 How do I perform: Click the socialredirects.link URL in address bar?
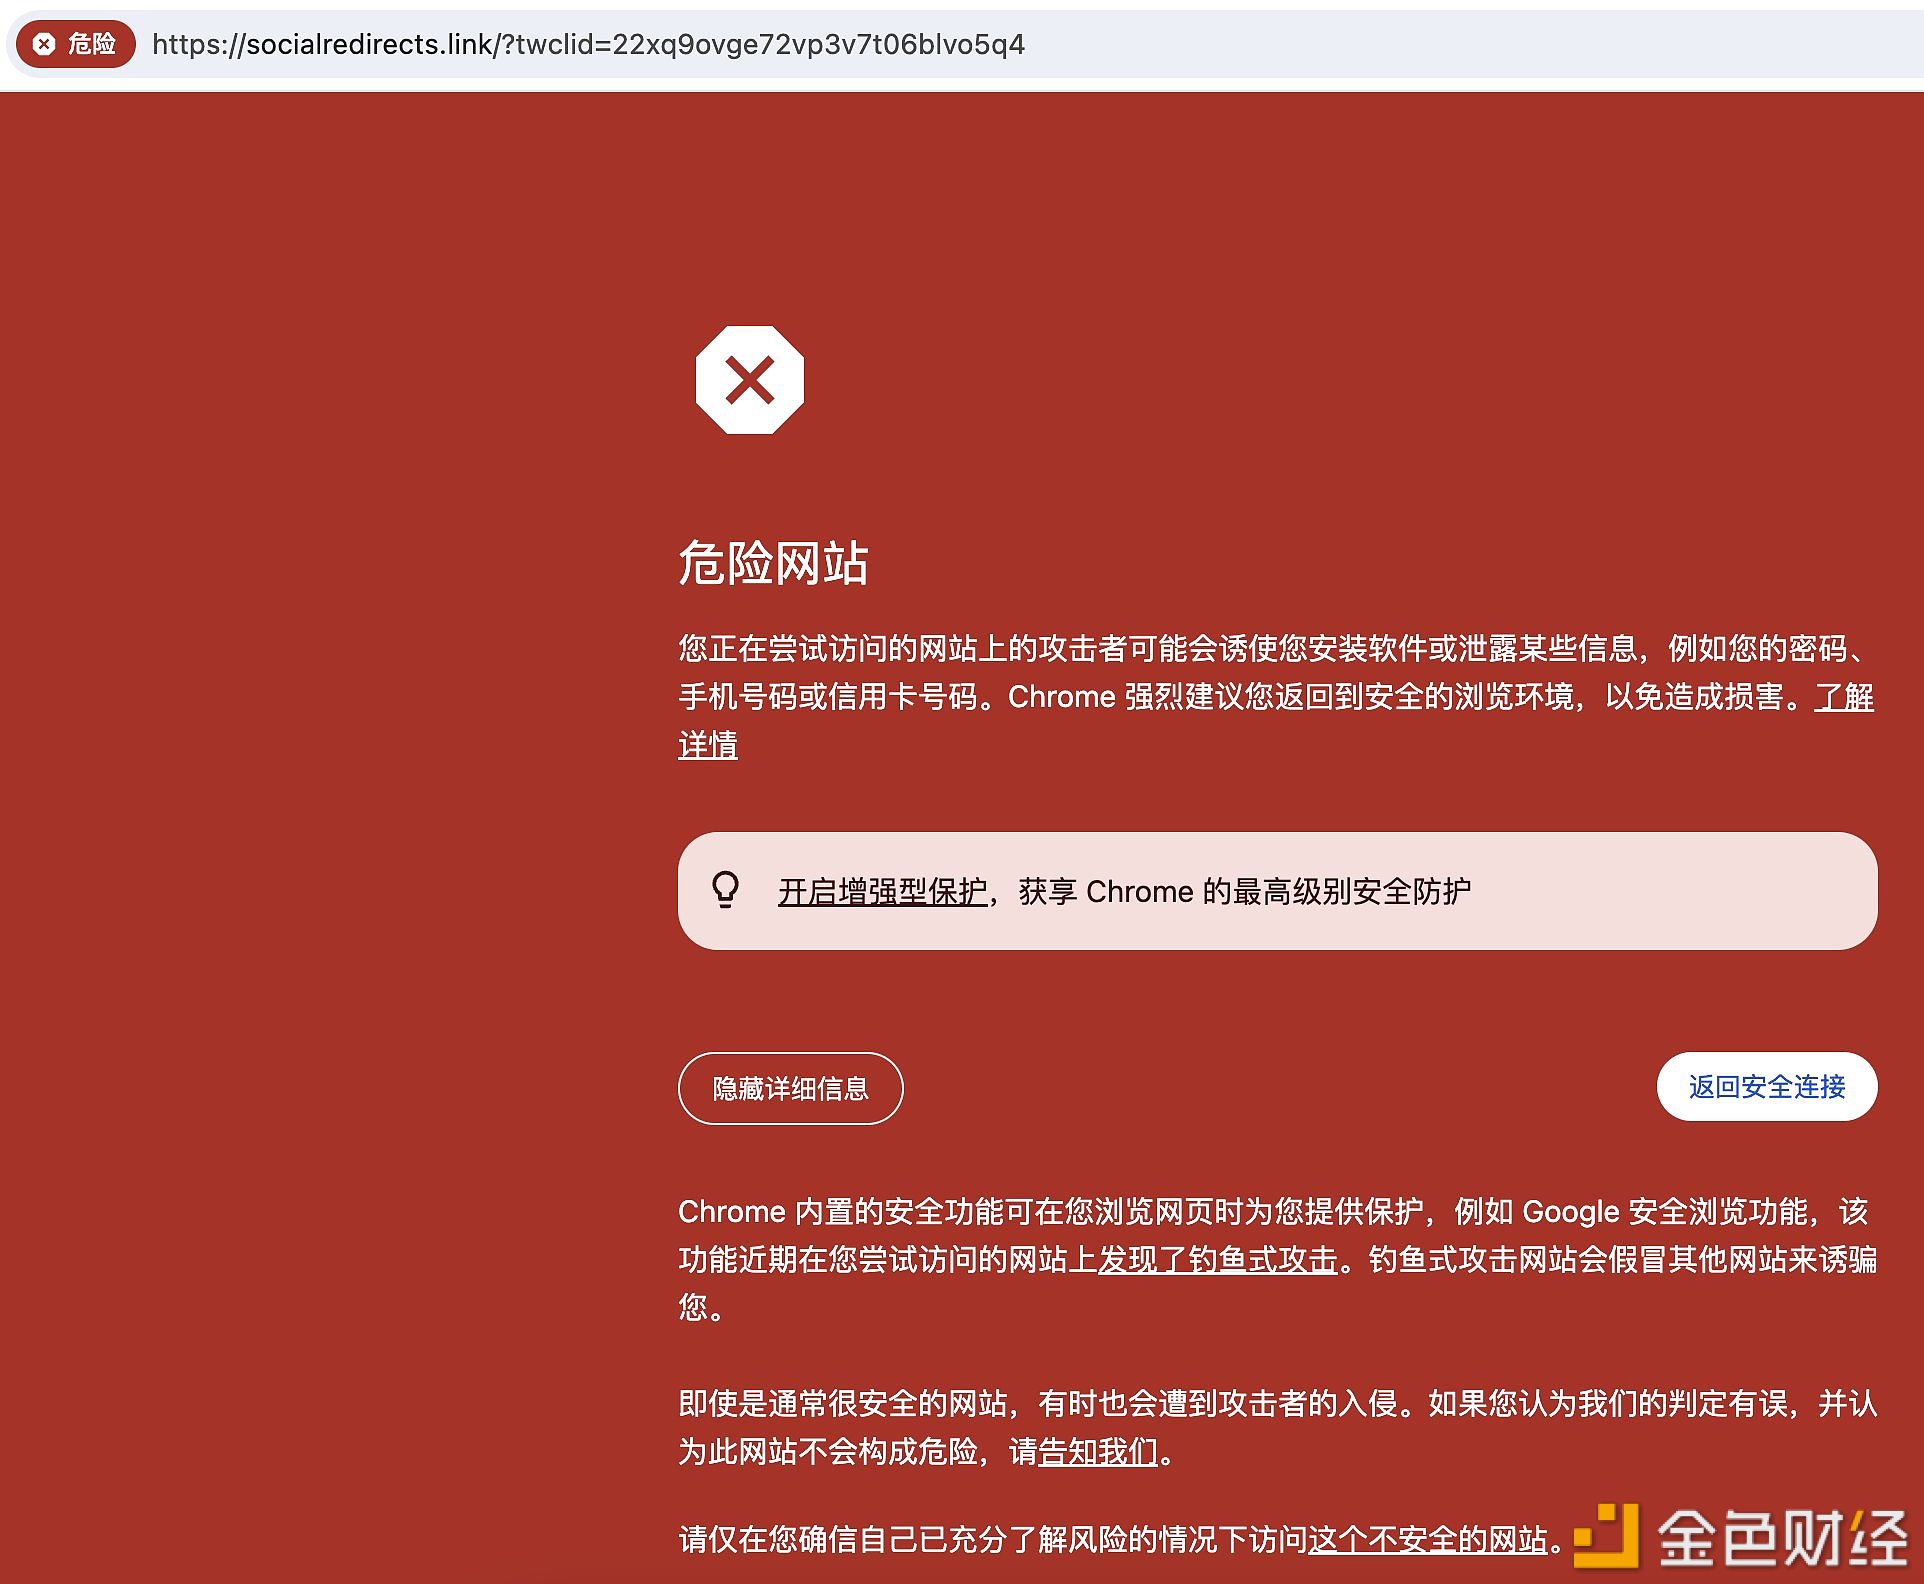coord(588,45)
